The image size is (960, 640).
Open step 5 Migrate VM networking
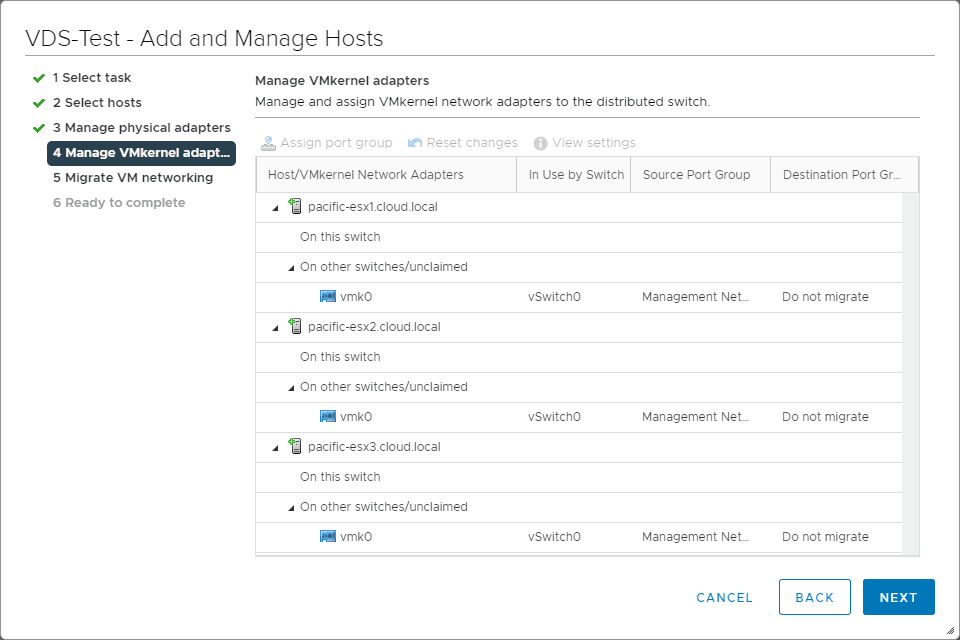pyautogui.click(x=132, y=178)
